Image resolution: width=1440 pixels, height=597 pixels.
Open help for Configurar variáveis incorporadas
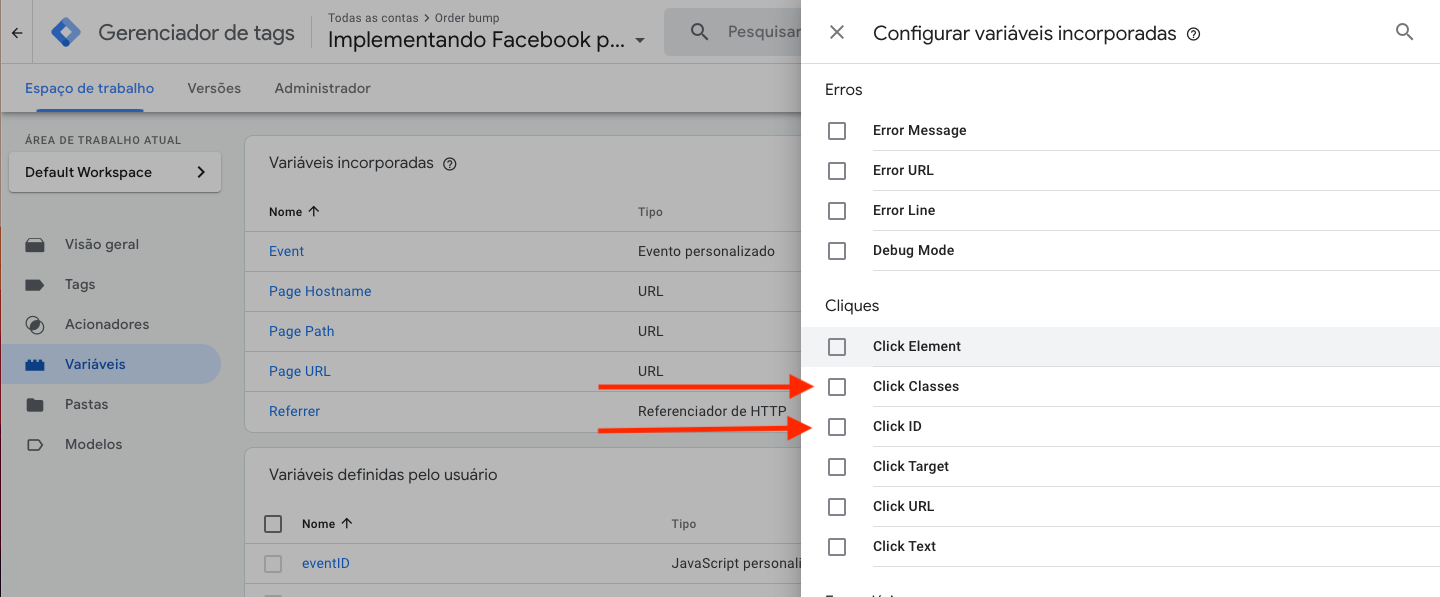(x=1193, y=34)
